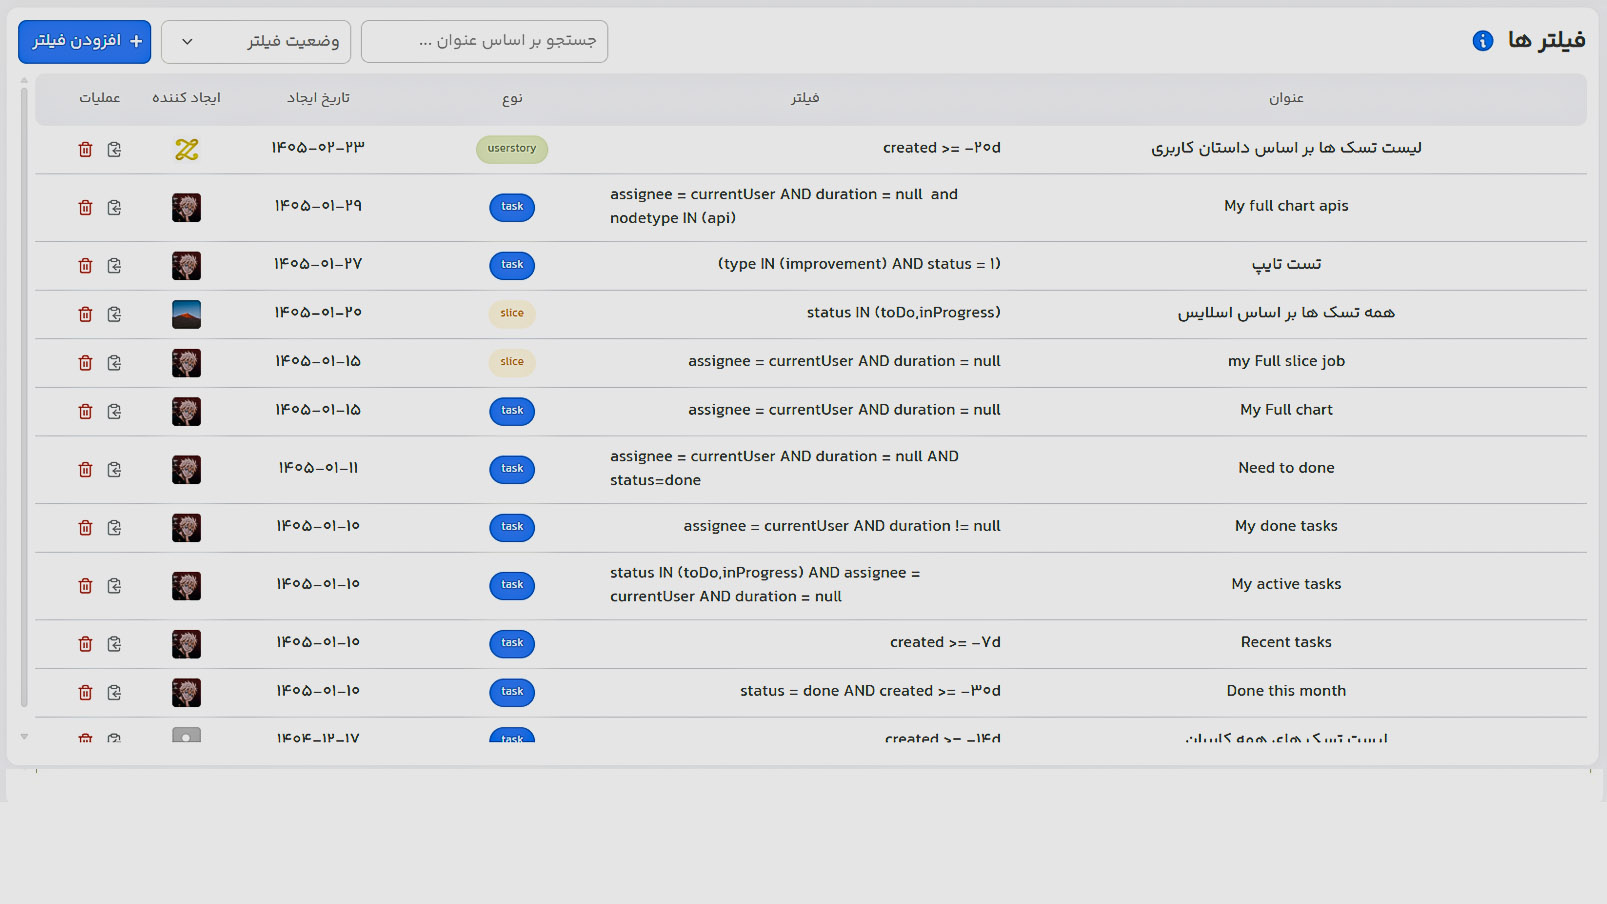Click the 'عنوان' column header

tap(1286, 98)
